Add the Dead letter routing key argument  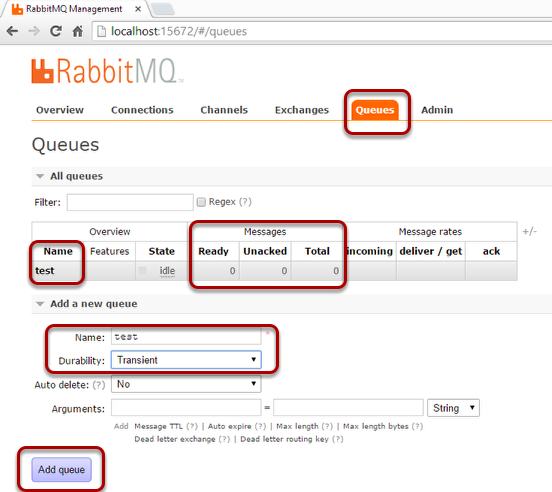coord(284,439)
